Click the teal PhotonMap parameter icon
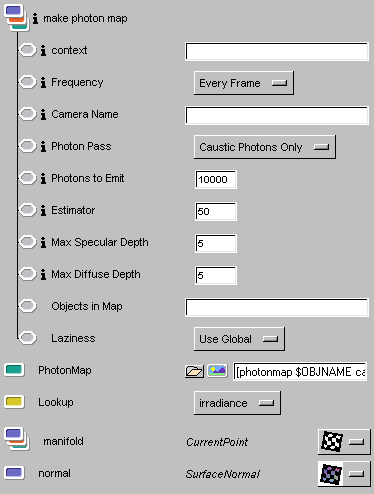 click(14, 370)
